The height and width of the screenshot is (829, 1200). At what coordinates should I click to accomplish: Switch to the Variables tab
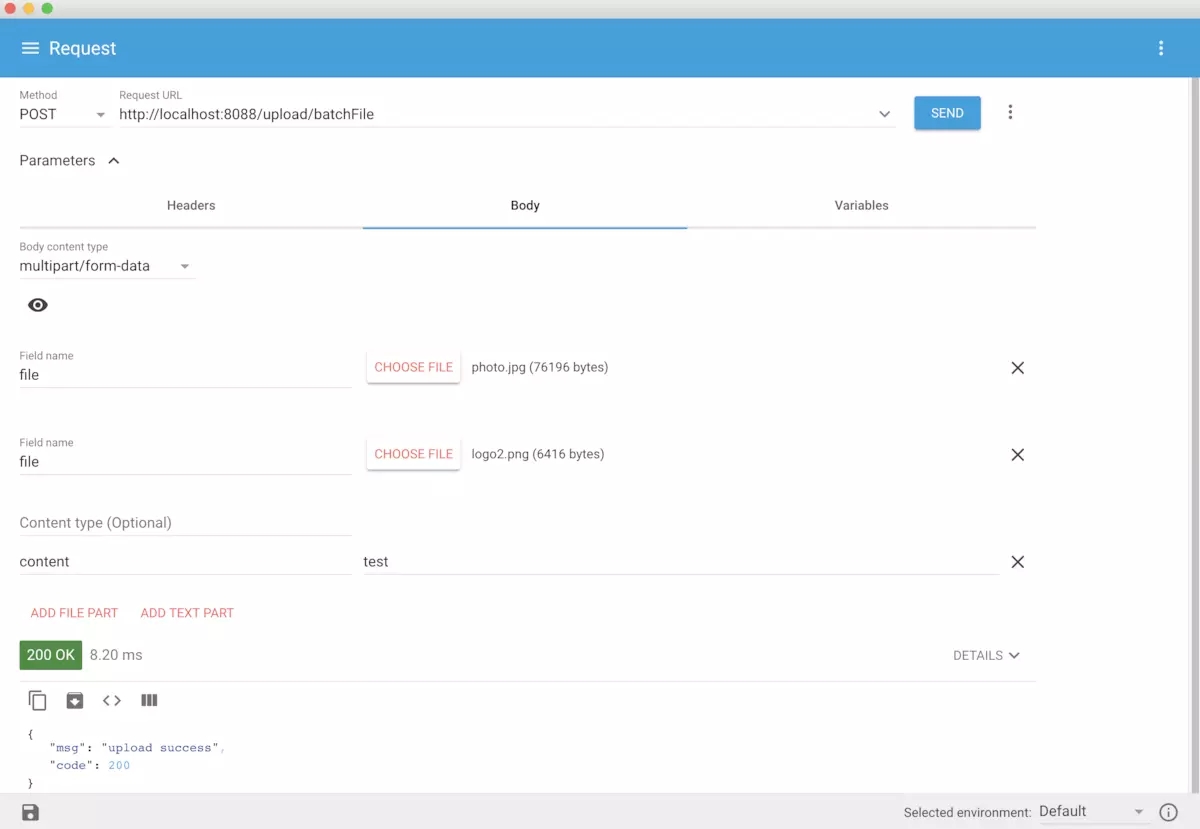(861, 205)
